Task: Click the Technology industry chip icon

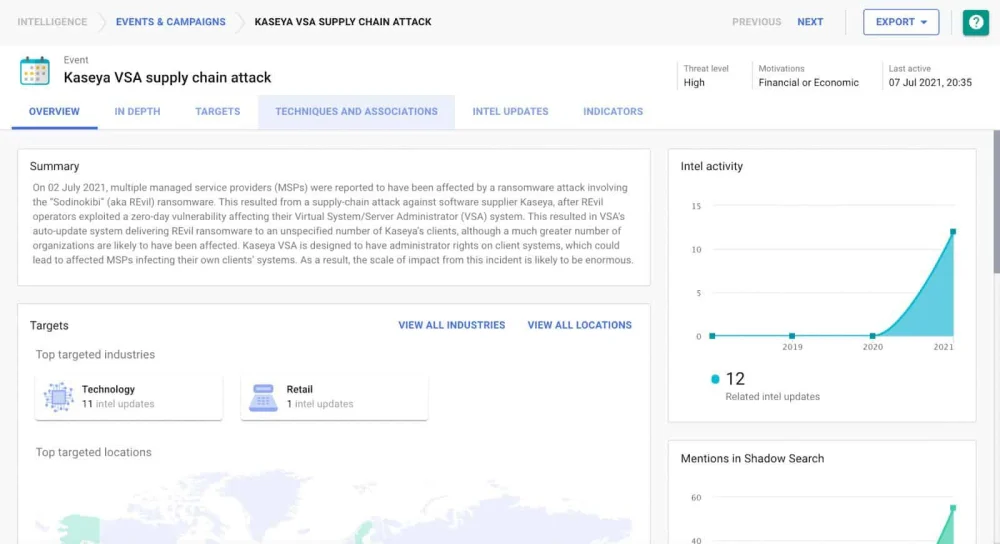Action: [x=59, y=397]
